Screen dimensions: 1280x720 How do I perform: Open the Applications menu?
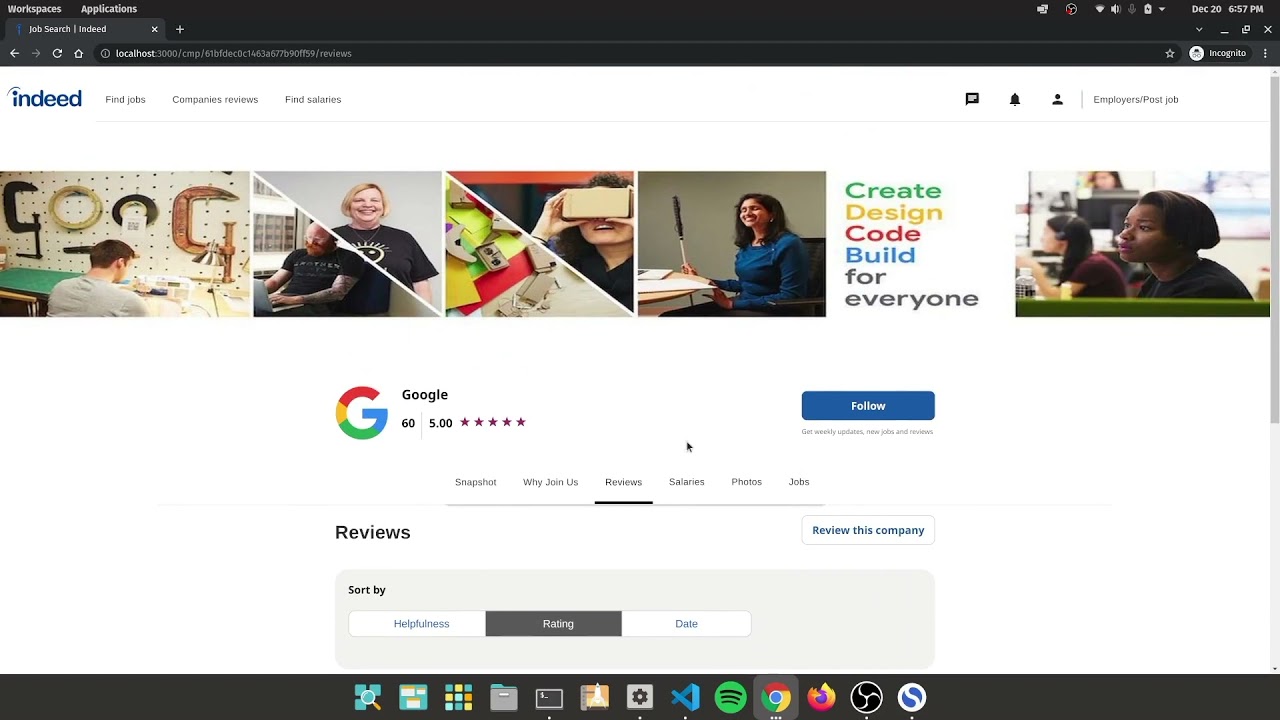[109, 9]
